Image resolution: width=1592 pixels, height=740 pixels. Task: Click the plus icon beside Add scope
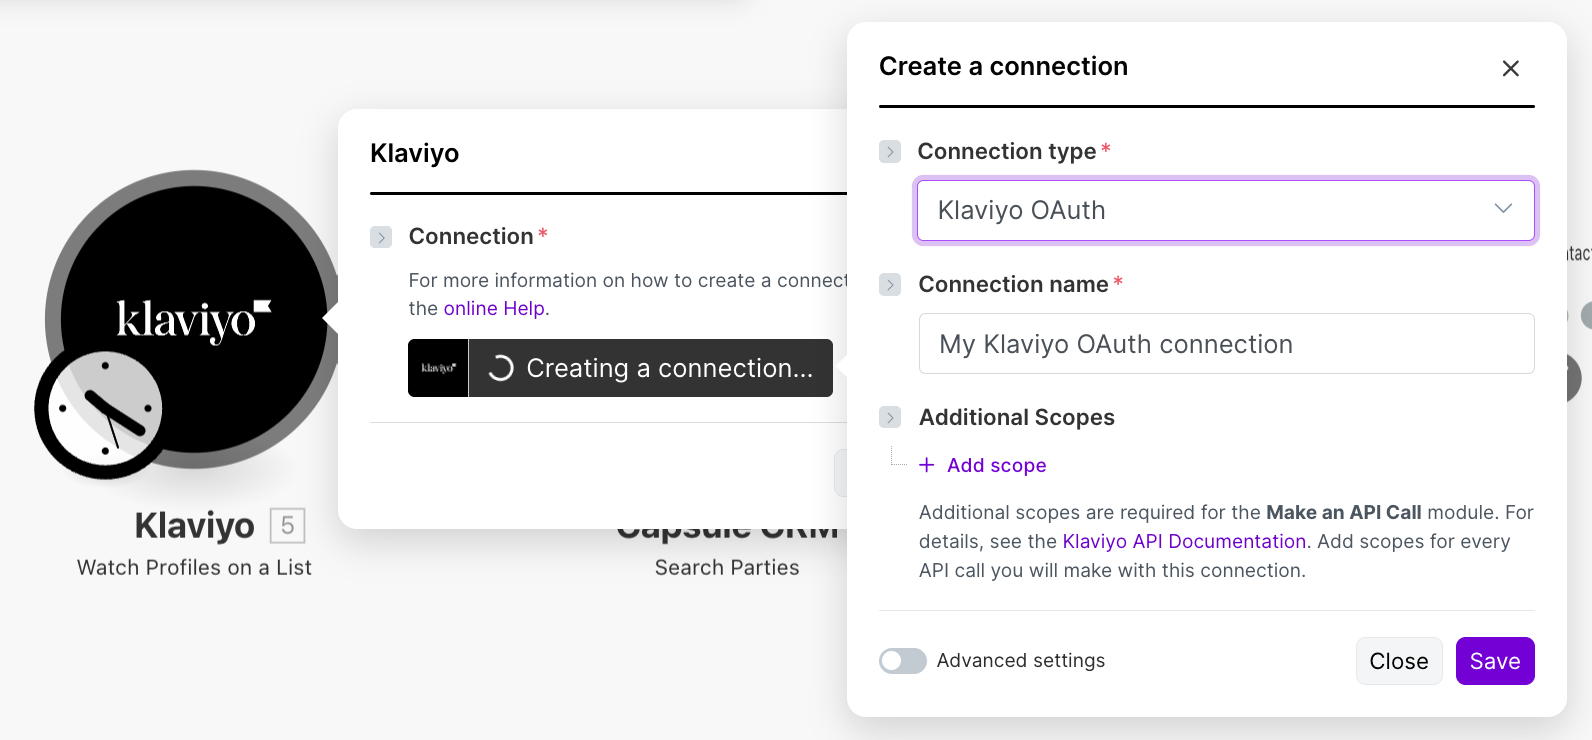click(x=927, y=465)
